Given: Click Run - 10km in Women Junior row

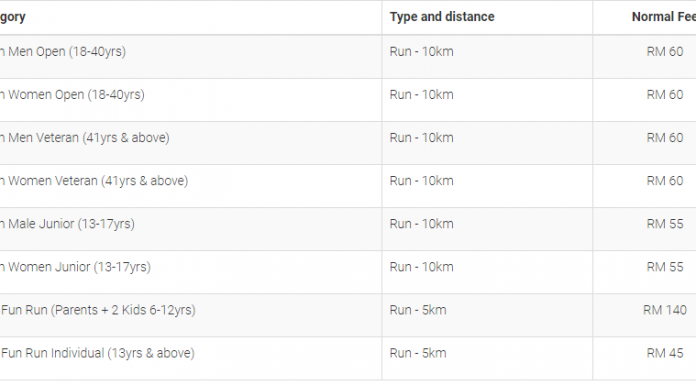Looking at the screenshot, I should pyautogui.click(x=422, y=267).
